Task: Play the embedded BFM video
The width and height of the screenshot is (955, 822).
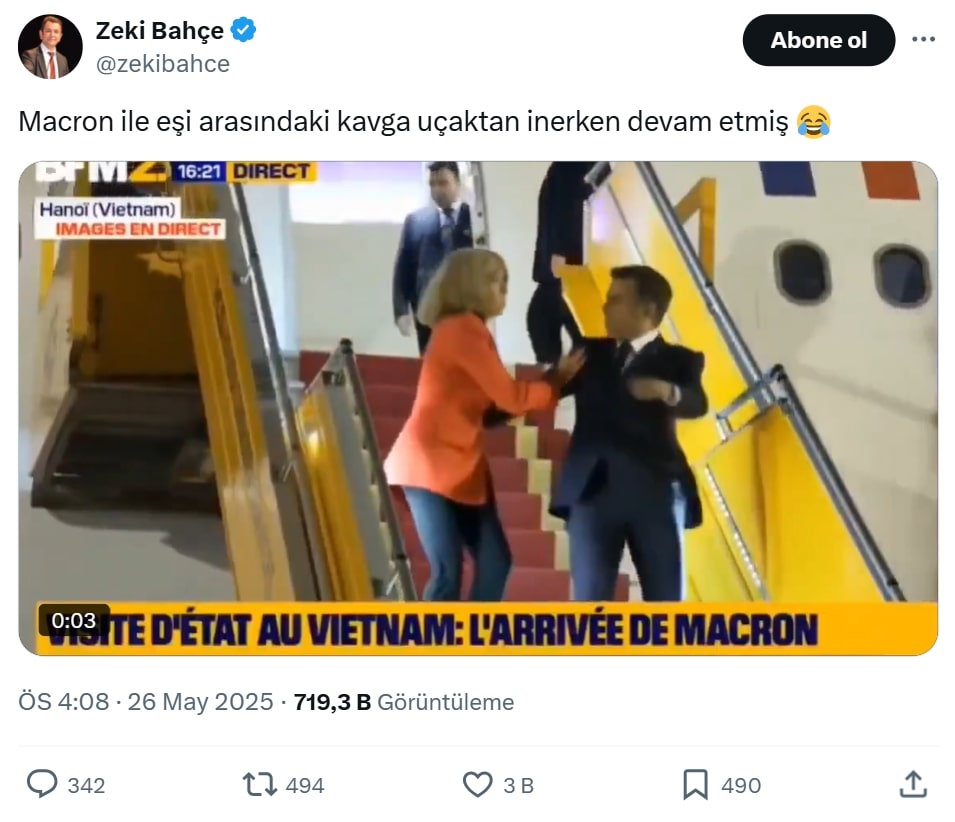Action: [x=478, y=408]
